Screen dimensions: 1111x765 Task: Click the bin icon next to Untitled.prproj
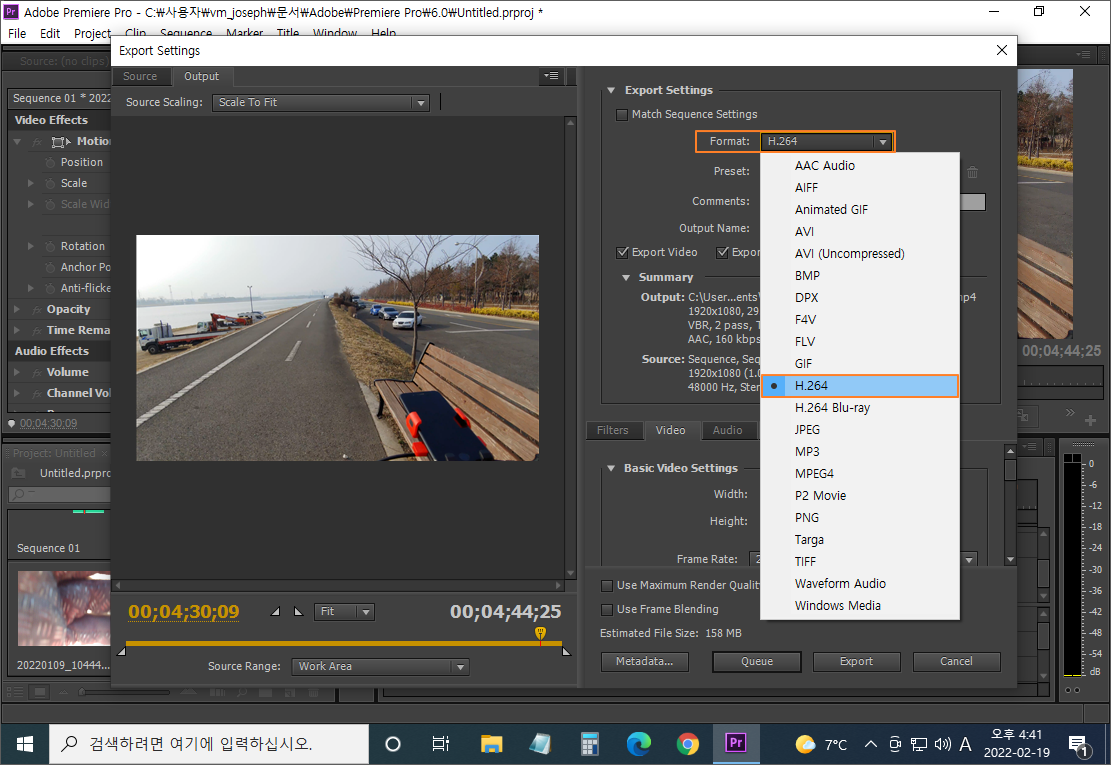coord(19,472)
